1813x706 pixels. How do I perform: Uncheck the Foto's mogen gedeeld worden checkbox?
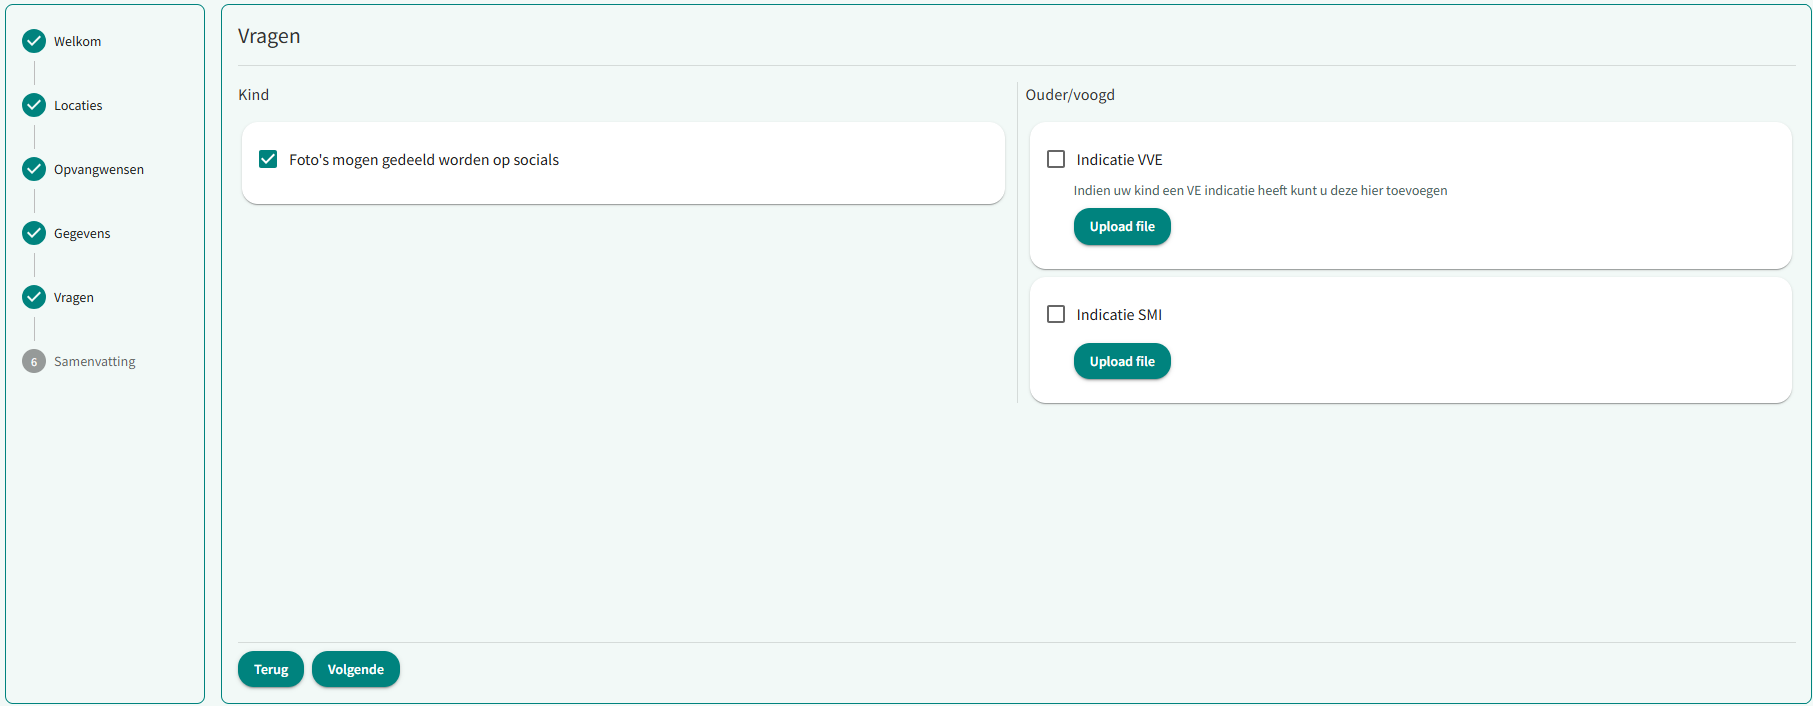coord(268,159)
